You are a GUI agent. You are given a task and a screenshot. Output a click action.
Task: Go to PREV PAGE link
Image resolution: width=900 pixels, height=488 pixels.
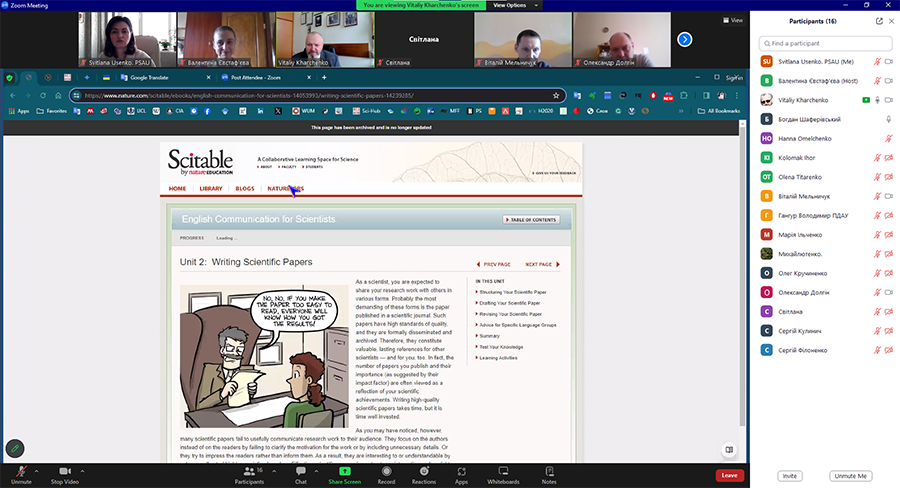tap(494, 264)
